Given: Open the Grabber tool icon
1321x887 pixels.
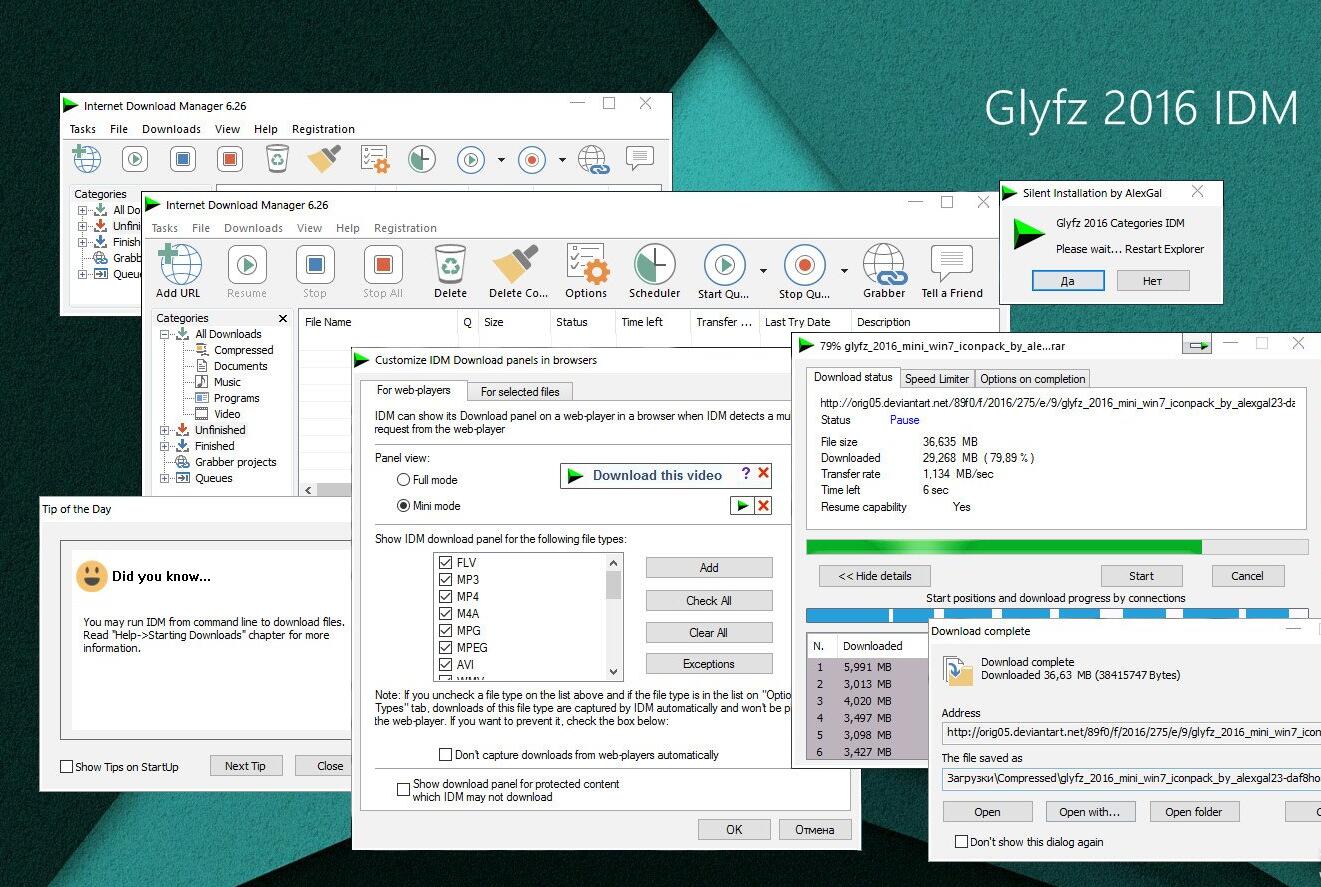Looking at the screenshot, I should point(884,265).
